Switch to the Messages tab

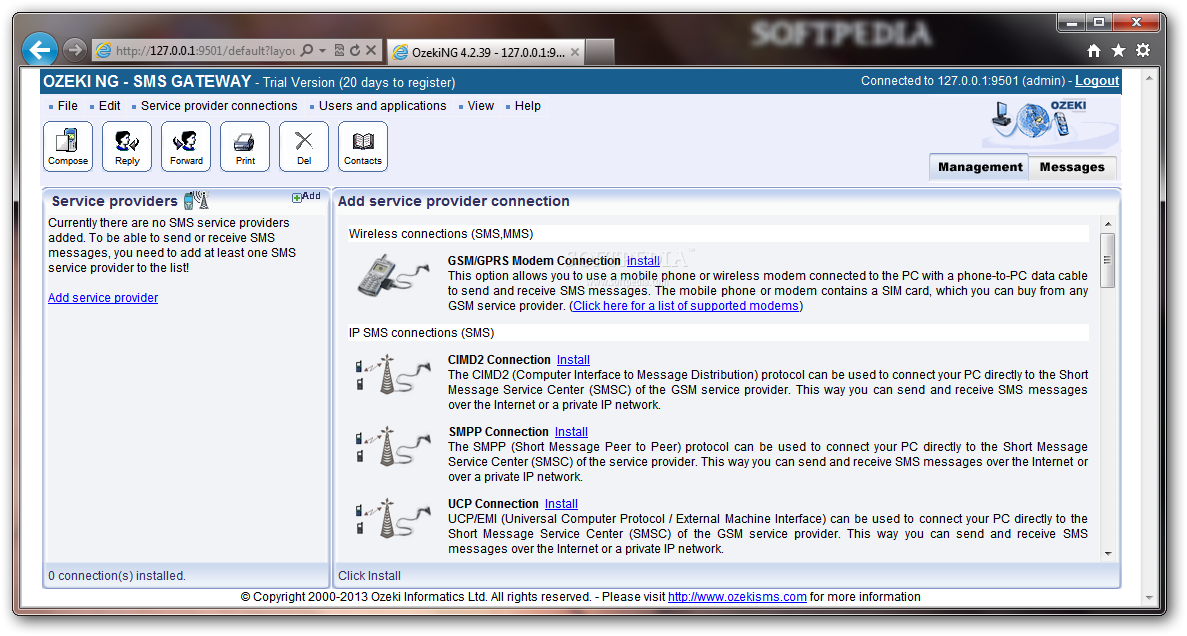pos(1072,167)
